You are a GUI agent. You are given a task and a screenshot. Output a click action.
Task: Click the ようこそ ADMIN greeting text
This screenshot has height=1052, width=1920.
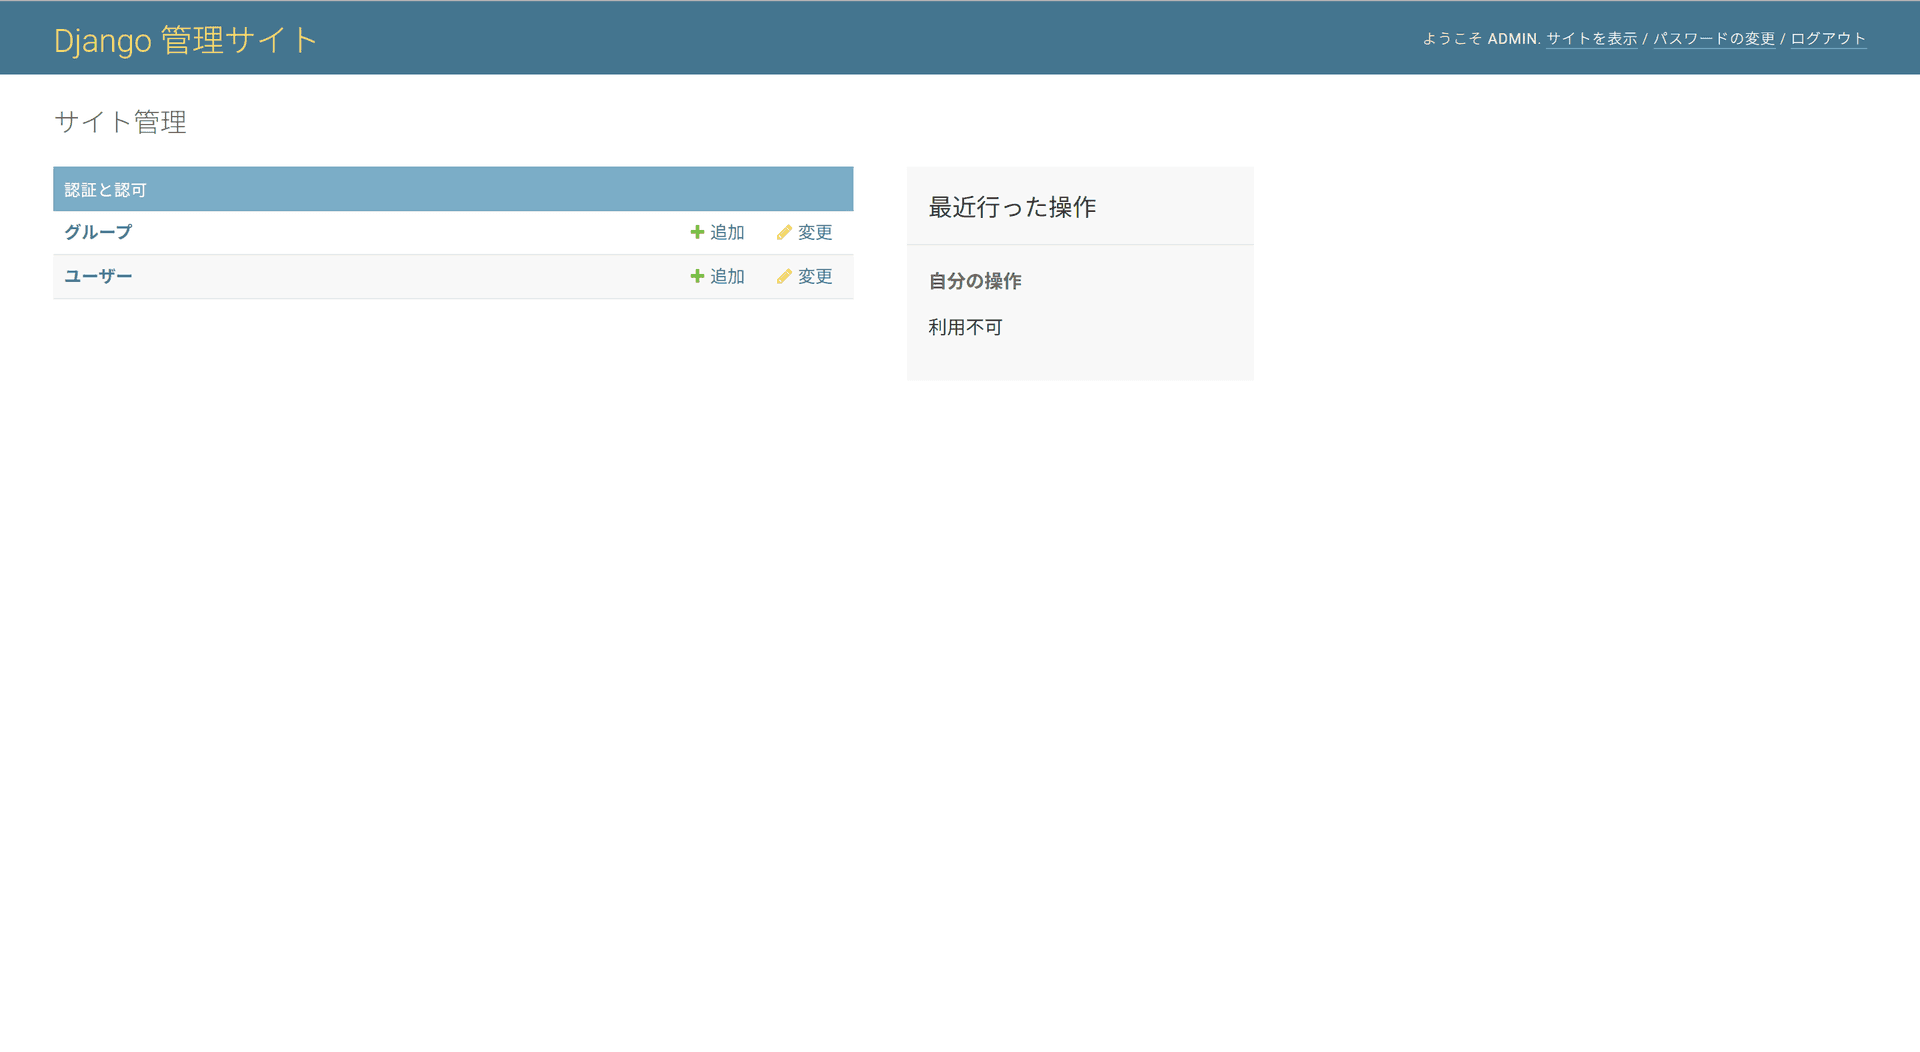click(1481, 39)
